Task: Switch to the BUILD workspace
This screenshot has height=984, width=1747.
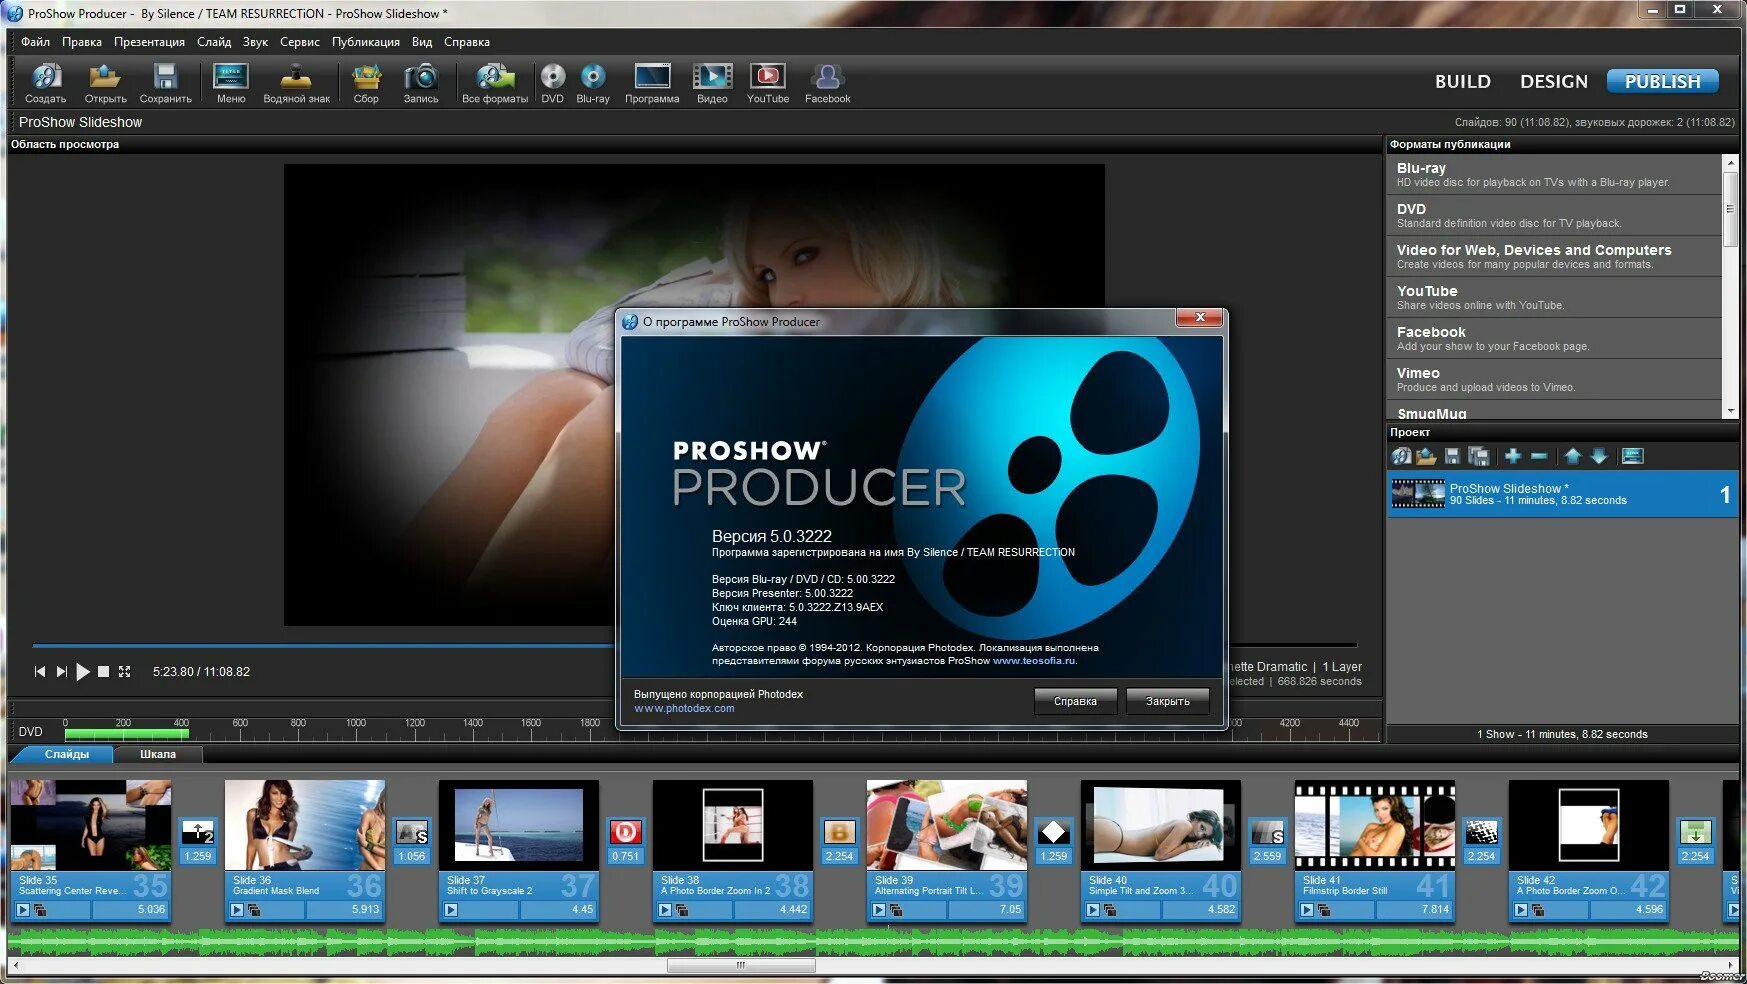Action: coord(1463,82)
